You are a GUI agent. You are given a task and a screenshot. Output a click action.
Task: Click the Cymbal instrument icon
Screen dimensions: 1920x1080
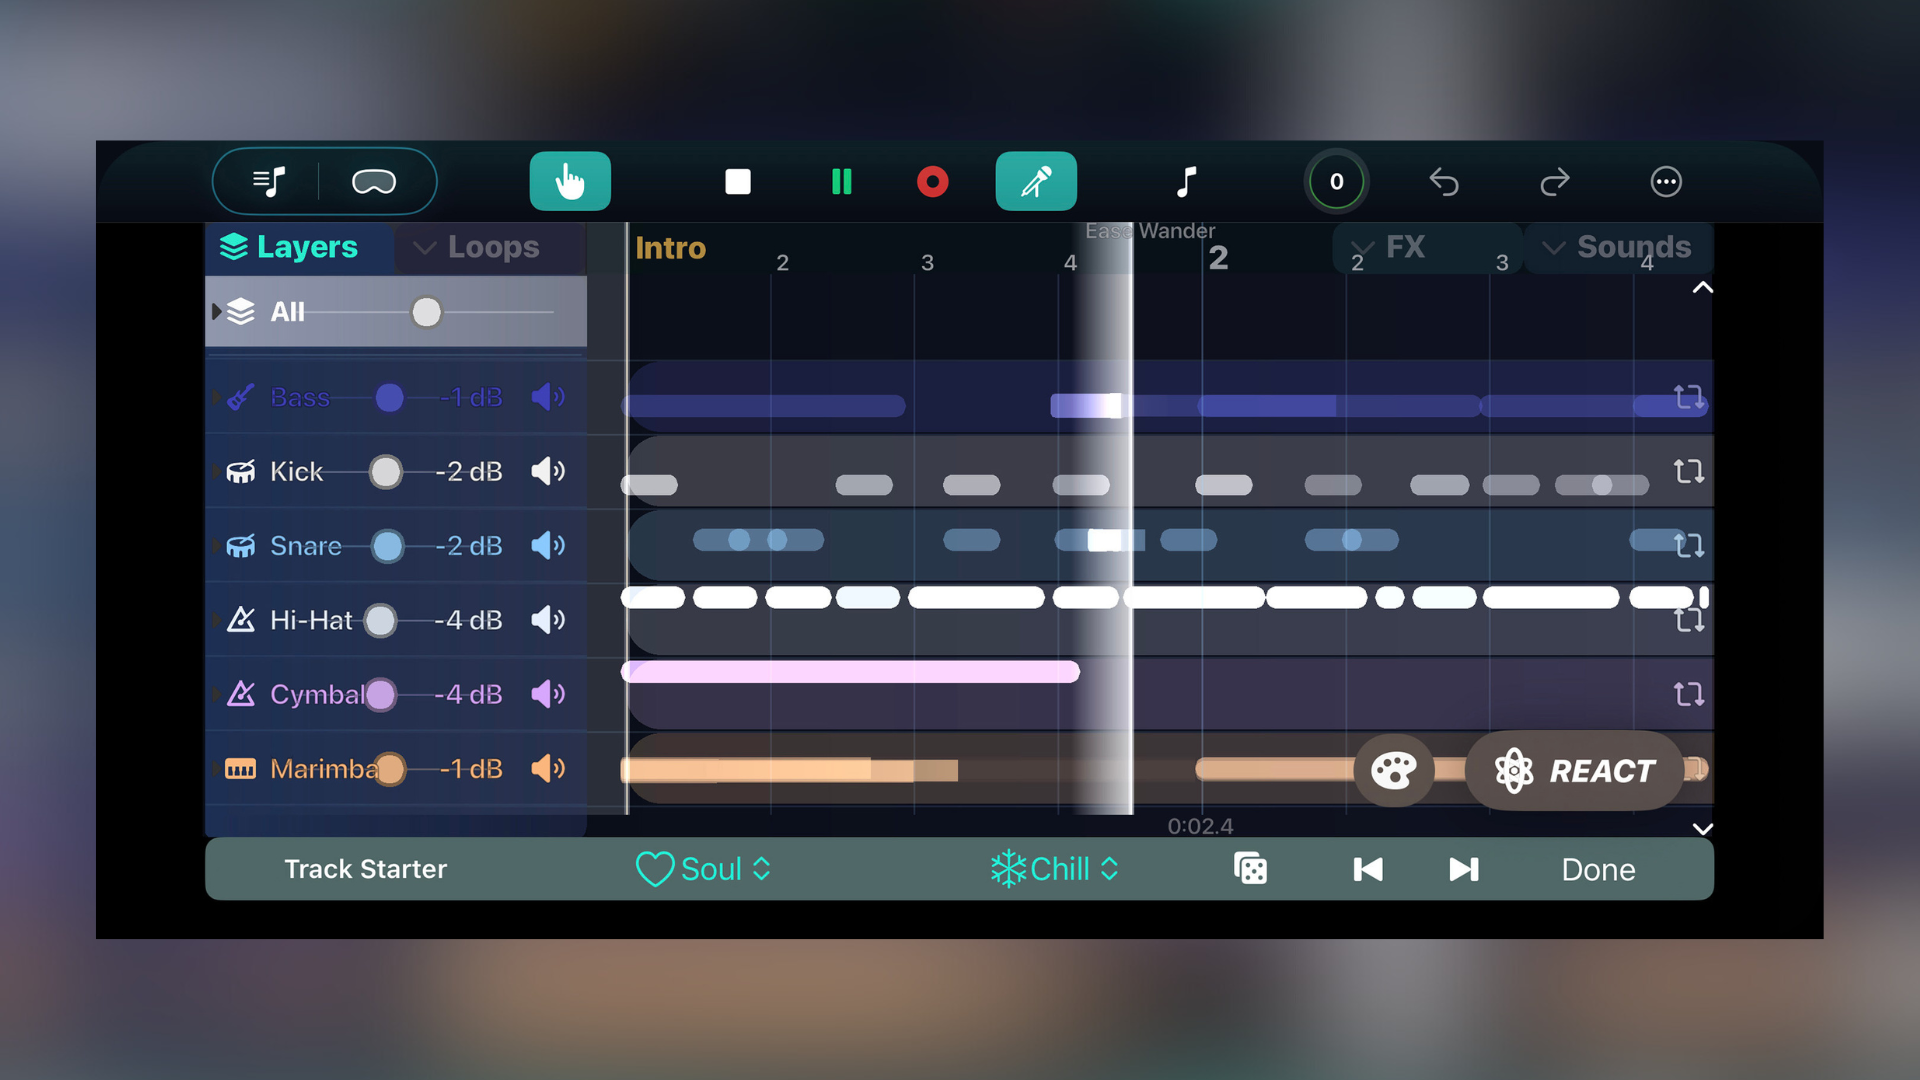click(240, 694)
